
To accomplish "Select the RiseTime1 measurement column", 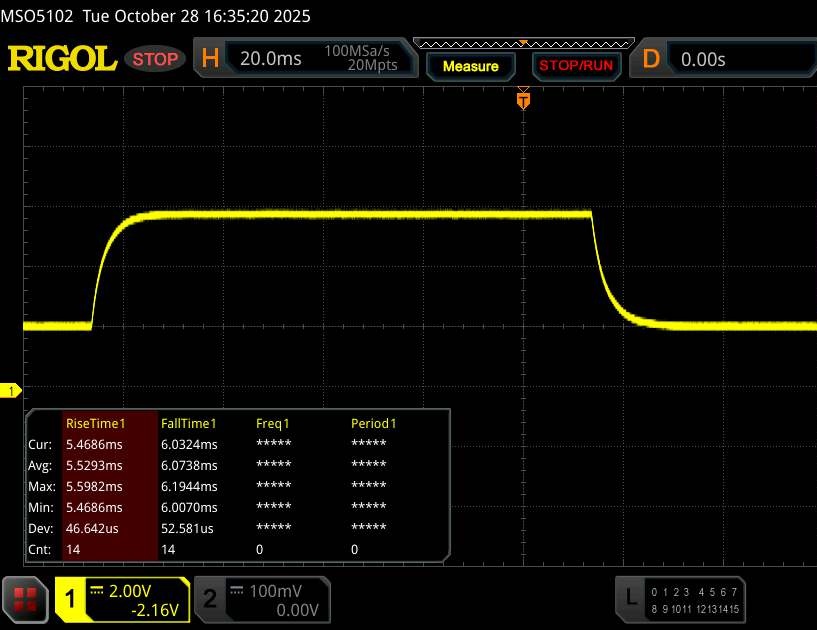I will (x=91, y=423).
